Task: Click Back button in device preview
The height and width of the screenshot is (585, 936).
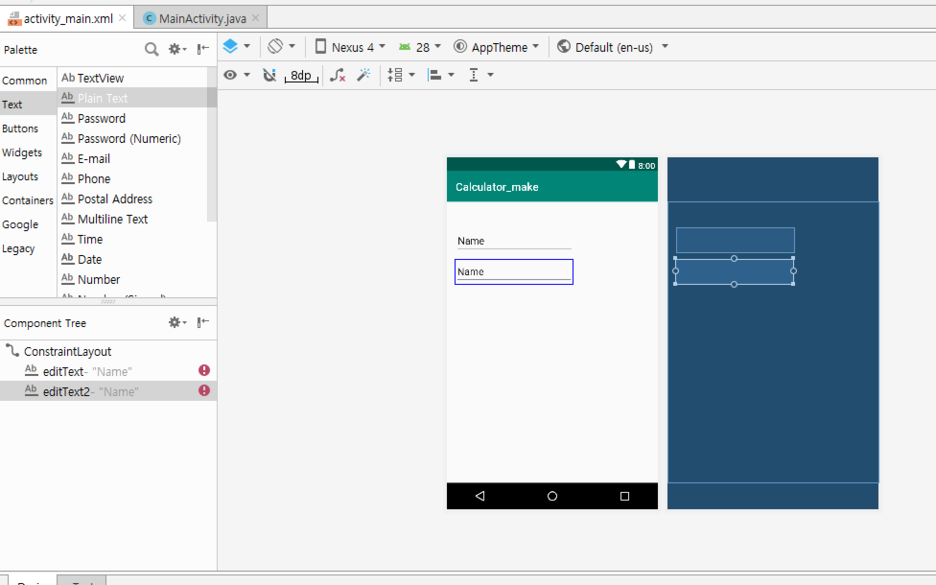Action: pyautogui.click(x=480, y=496)
